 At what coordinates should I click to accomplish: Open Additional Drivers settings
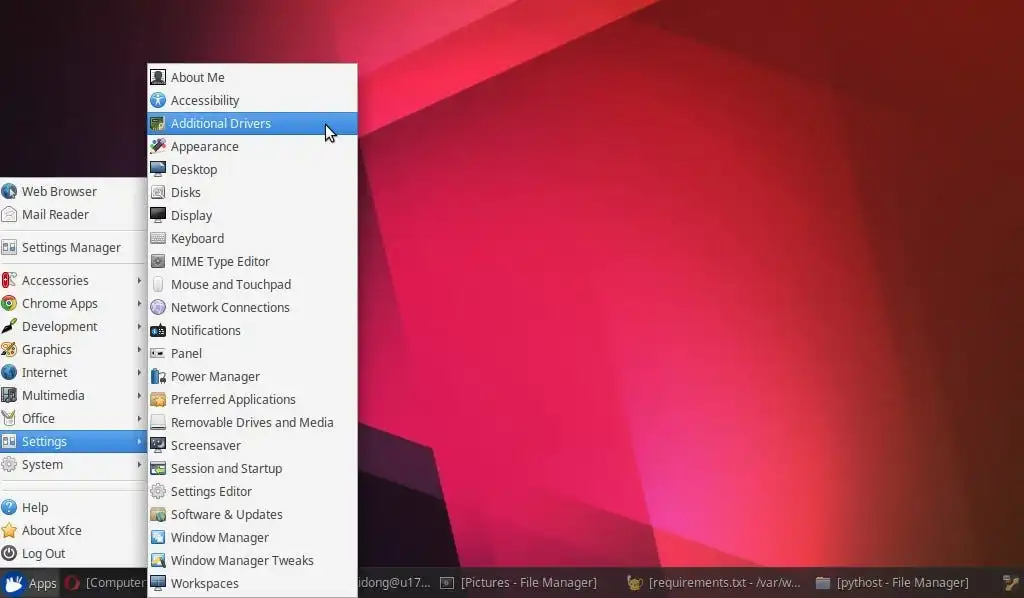tap(220, 123)
